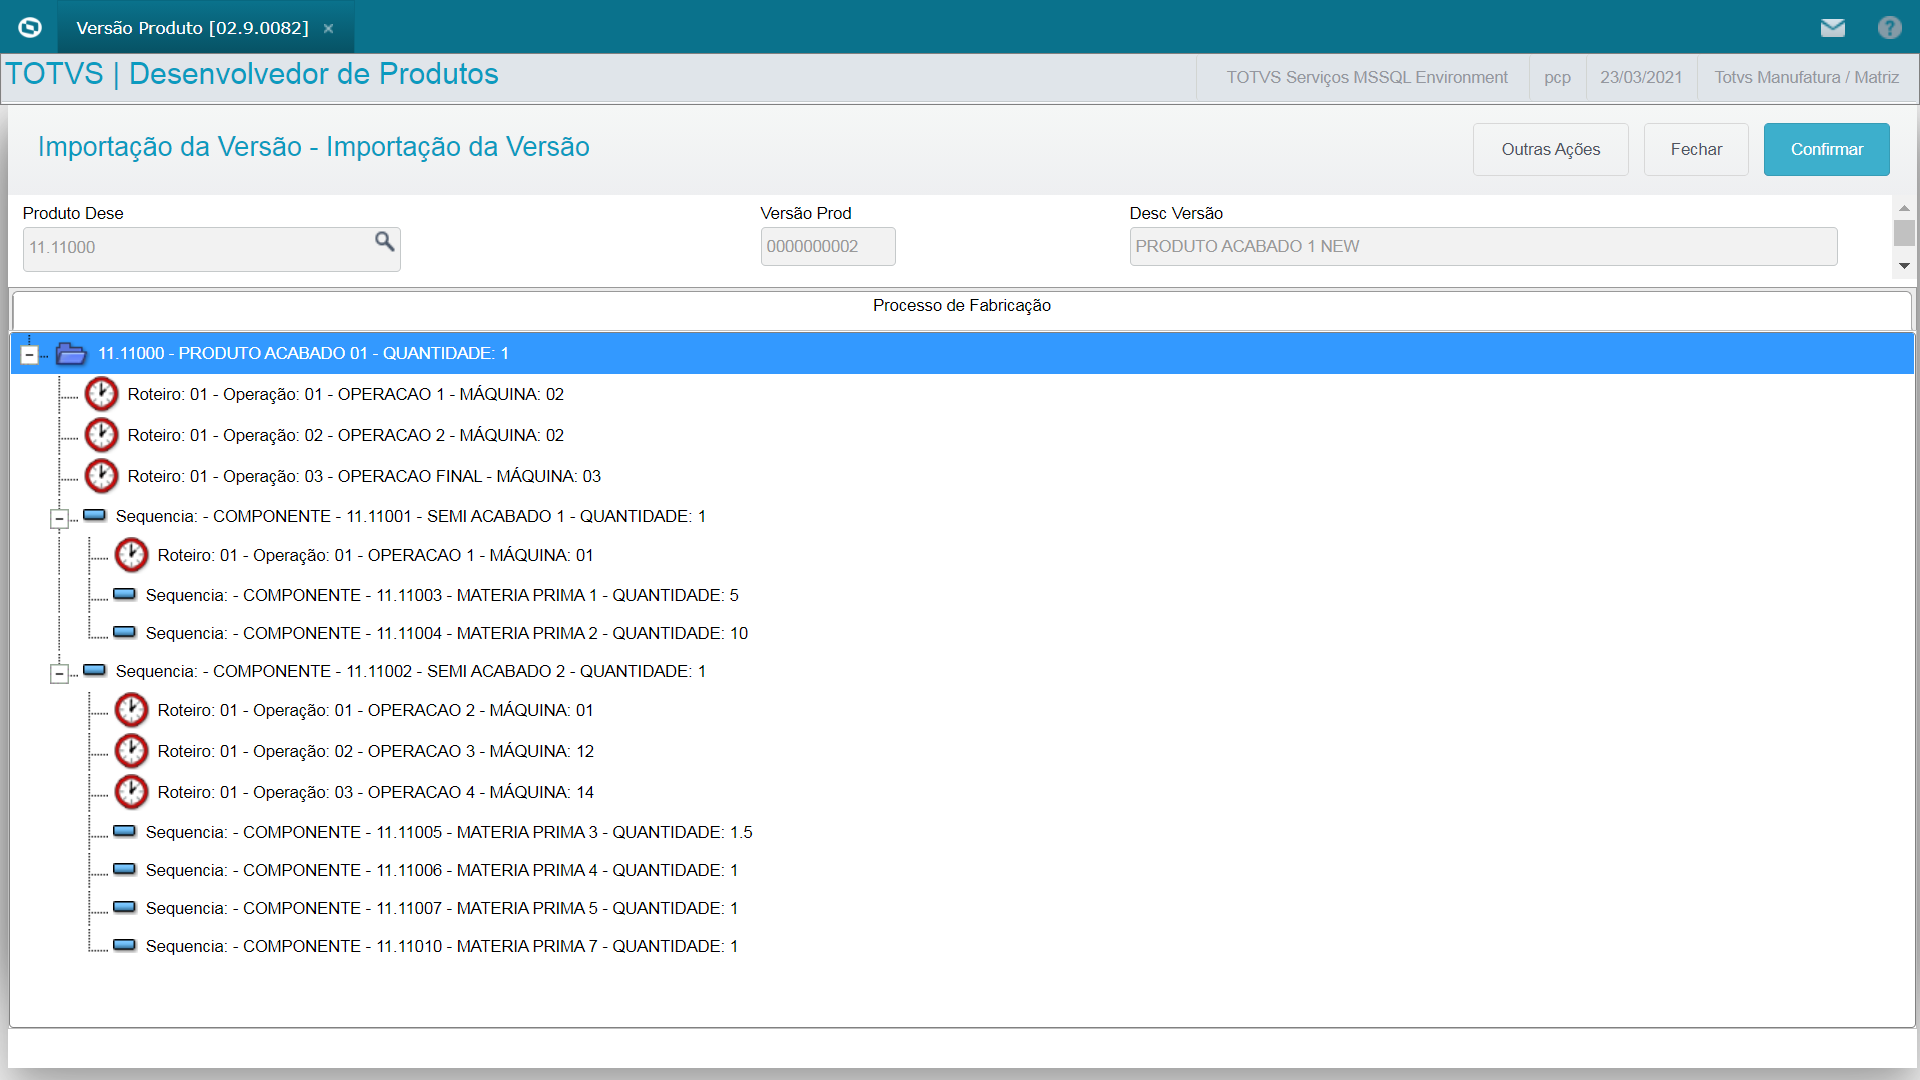The width and height of the screenshot is (1920, 1080).
Task: Click the component icon of MATERIA PRIMA 1
Action: coord(124,594)
